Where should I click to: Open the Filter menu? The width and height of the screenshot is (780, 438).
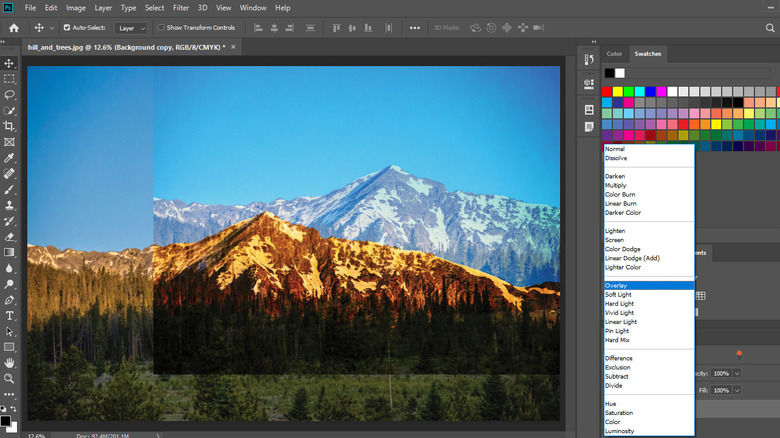180,7
